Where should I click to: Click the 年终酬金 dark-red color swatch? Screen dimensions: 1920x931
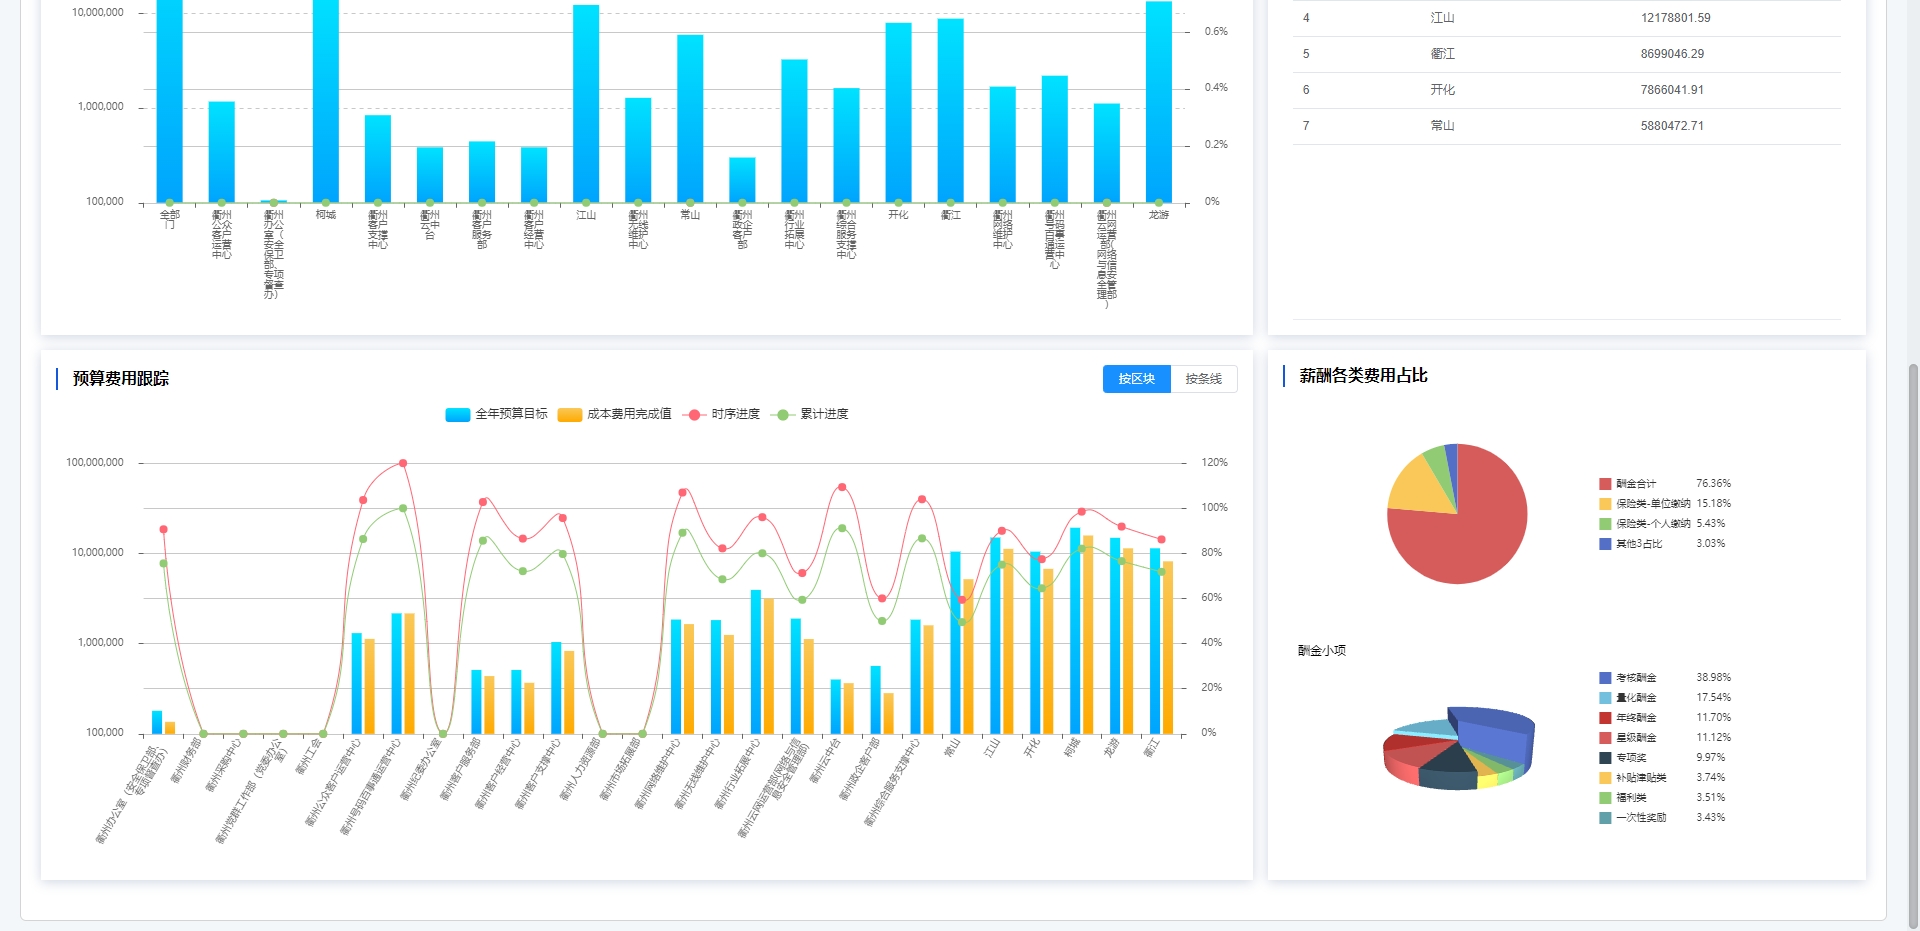click(1605, 718)
